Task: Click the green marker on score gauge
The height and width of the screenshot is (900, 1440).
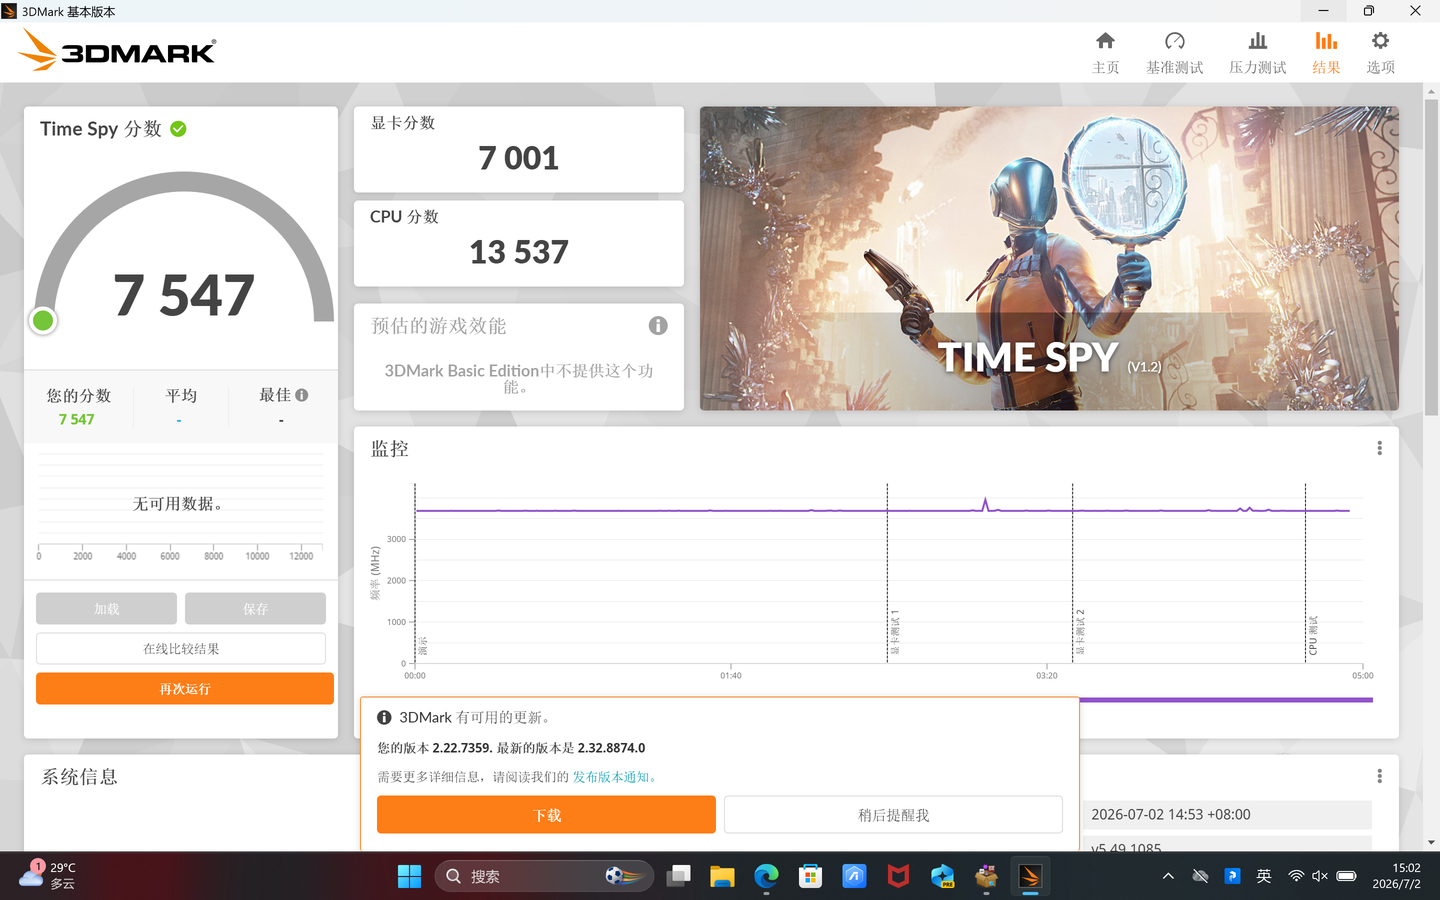Action: 43,320
